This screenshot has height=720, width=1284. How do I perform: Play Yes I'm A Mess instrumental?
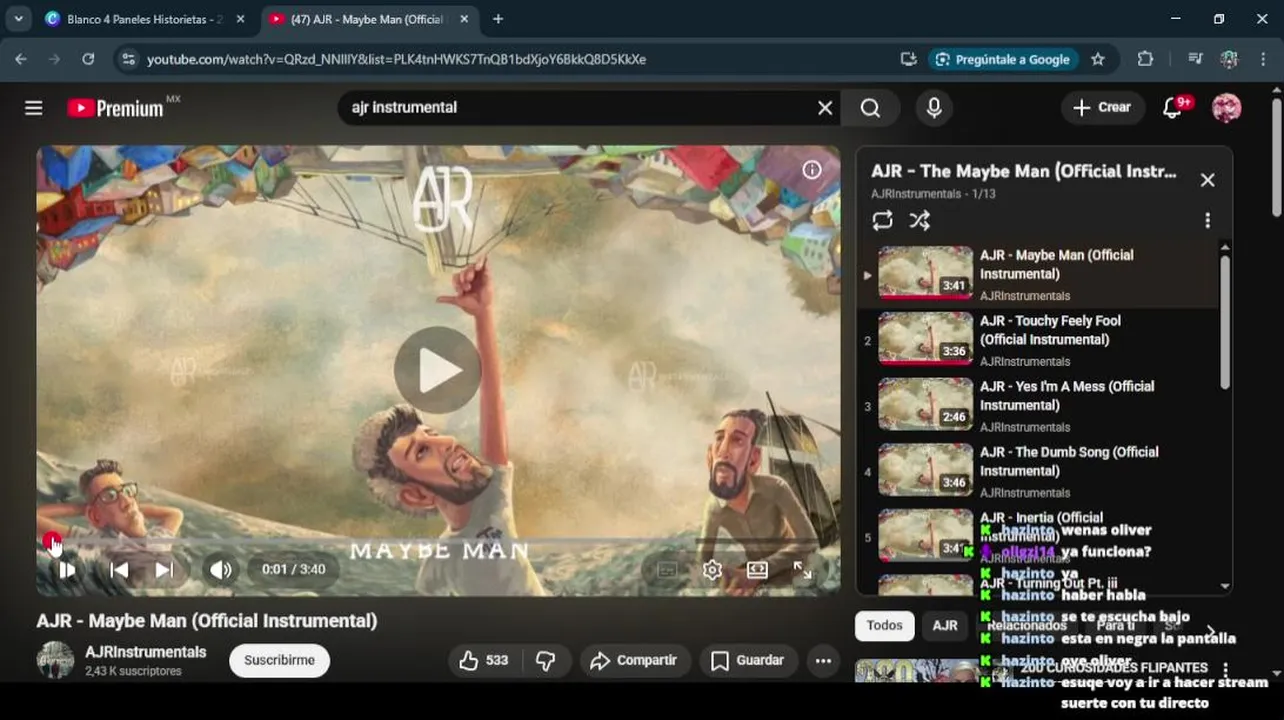click(x=1039, y=406)
